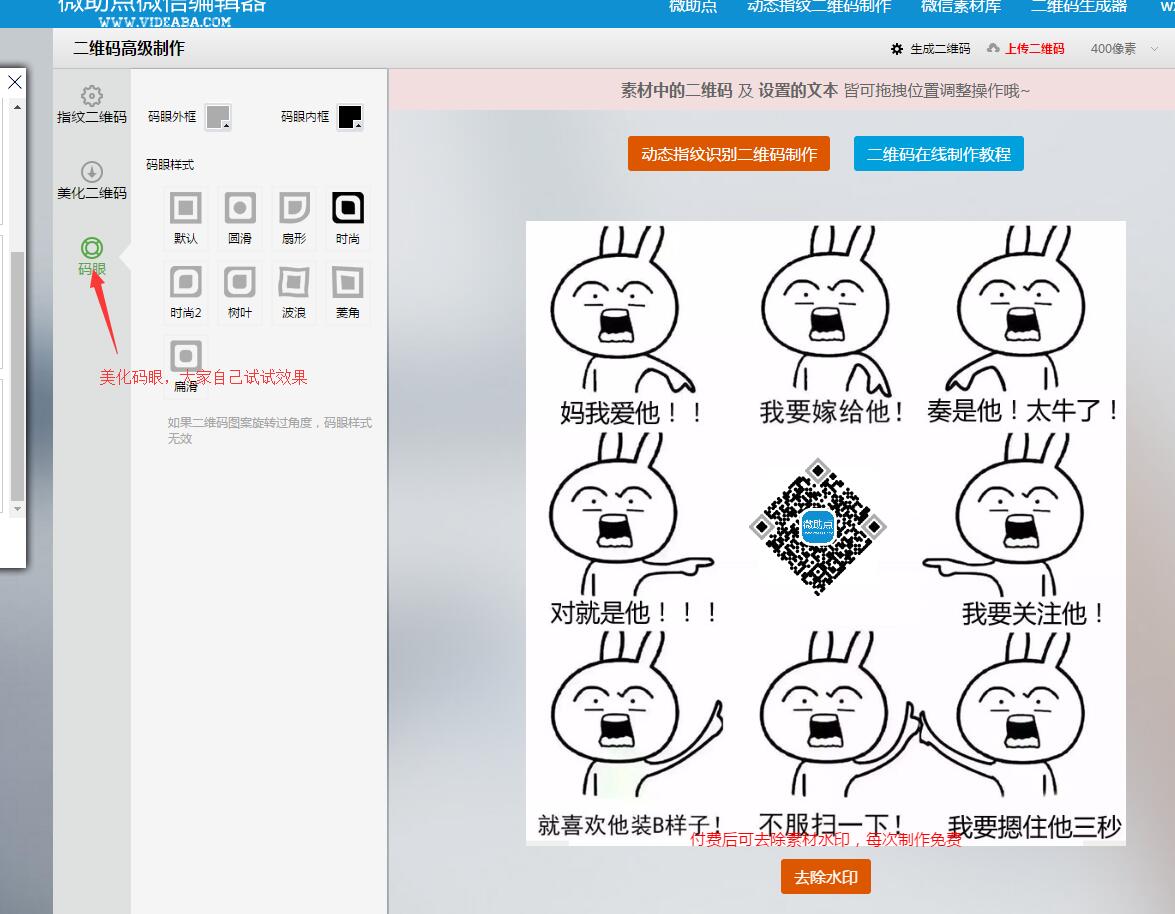Viewport: 1175px width, 914px height.
Task: Open 动态指纹二维码制作 in top navigation
Action: click(x=819, y=7)
